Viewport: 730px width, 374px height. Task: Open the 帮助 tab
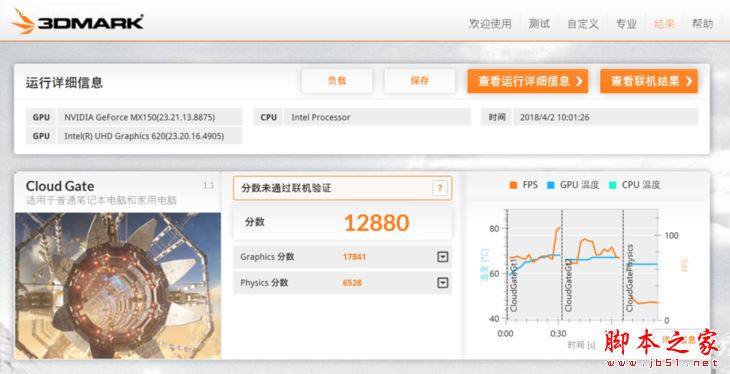pos(702,24)
